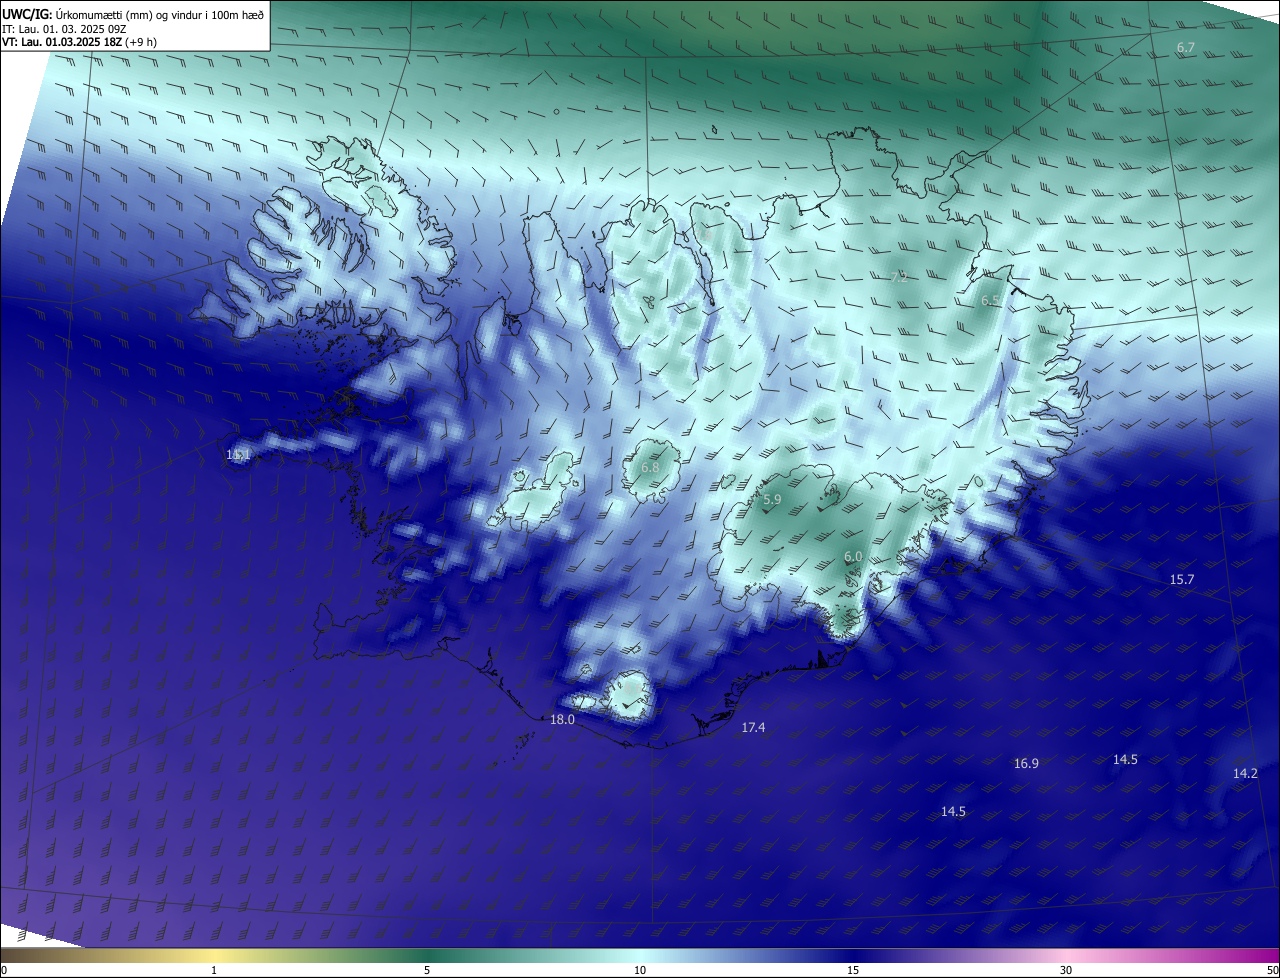Click the 17.4 value label
The height and width of the screenshot is (978, 1280).
(x=753, y=728)
